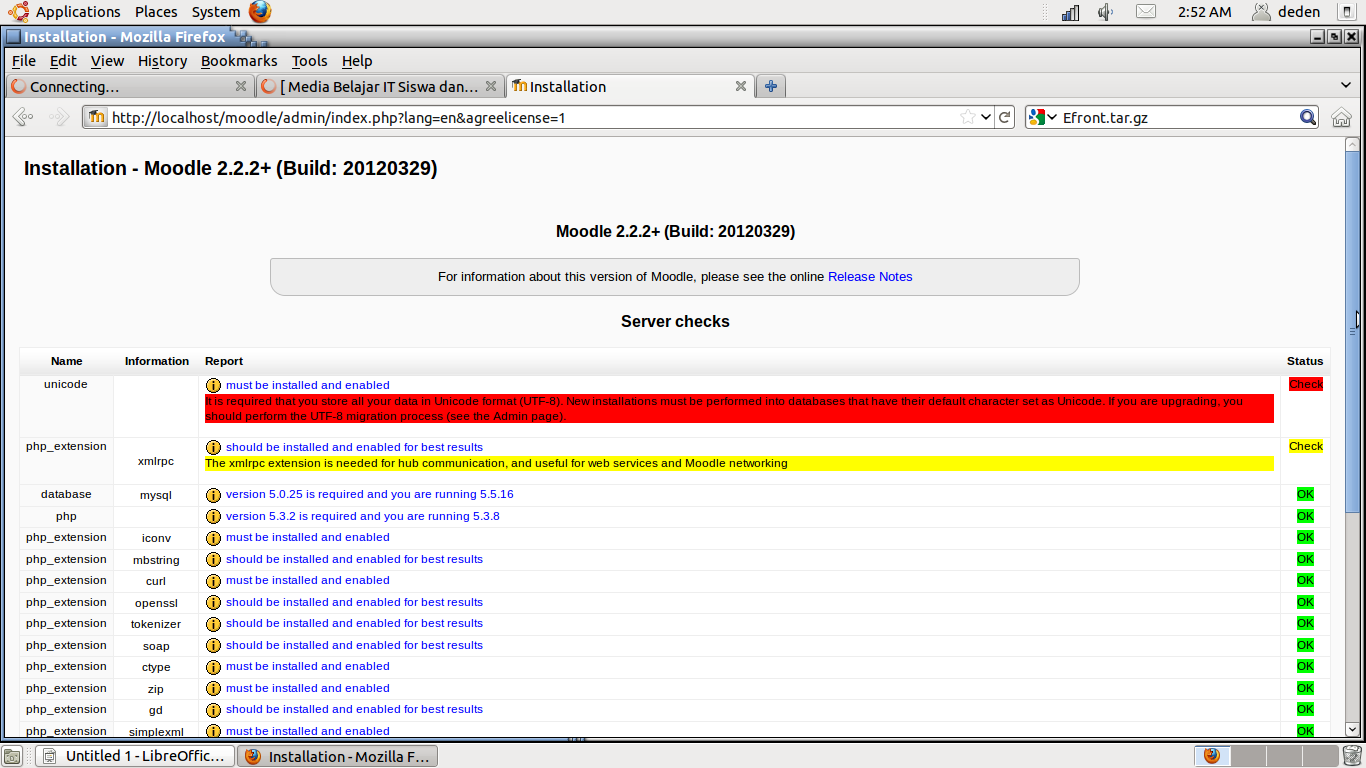This screenshot has height=768, width=1366.
Task: Open a new tab with the plus button
Action: [770, 86]
